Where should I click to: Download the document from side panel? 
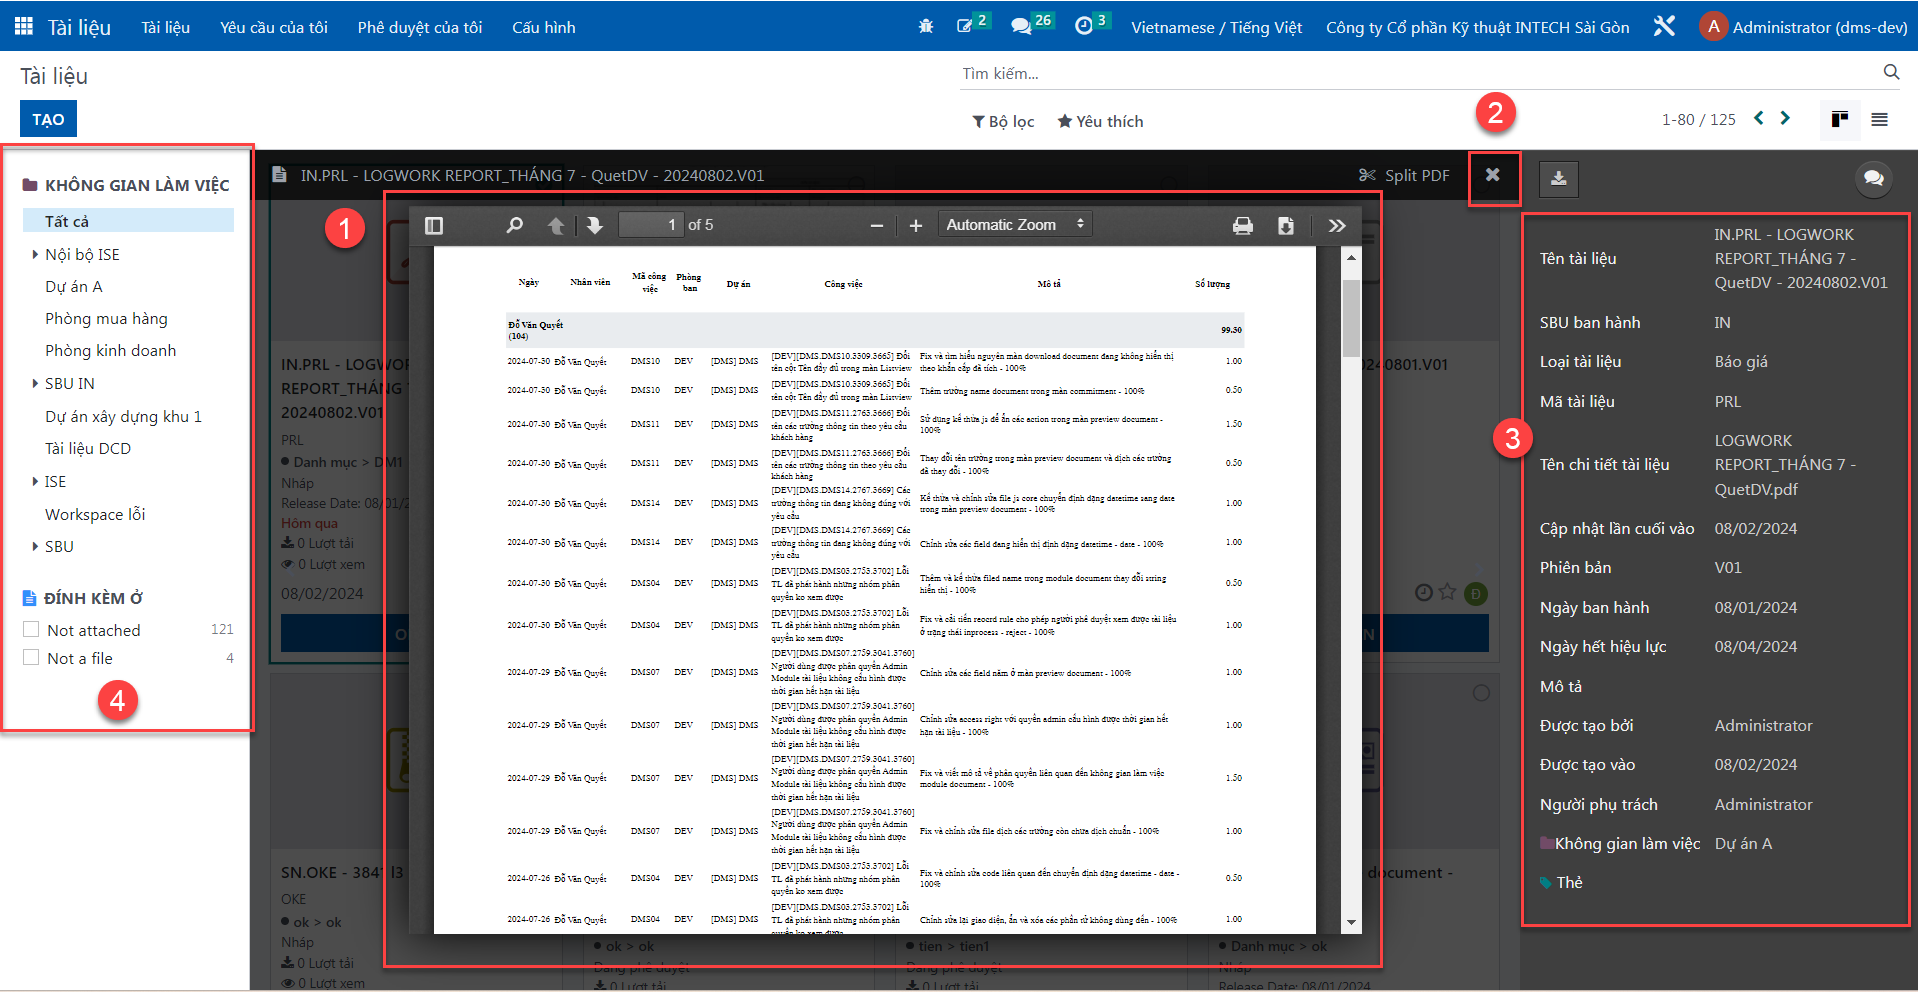click(1558, 179)
